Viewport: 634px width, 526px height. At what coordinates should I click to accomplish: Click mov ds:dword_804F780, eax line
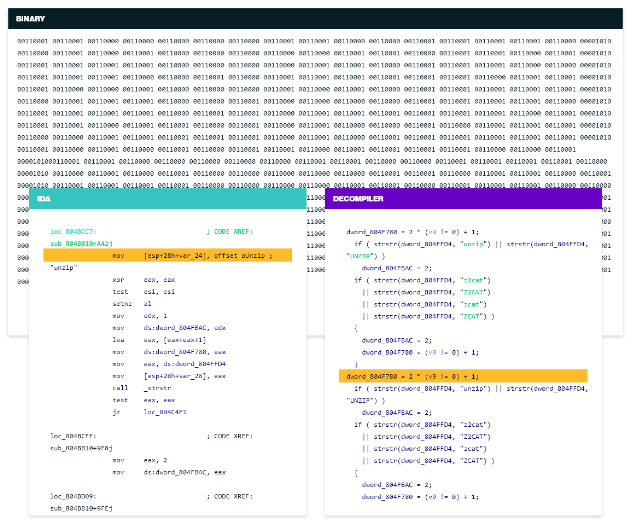point(169,352)
